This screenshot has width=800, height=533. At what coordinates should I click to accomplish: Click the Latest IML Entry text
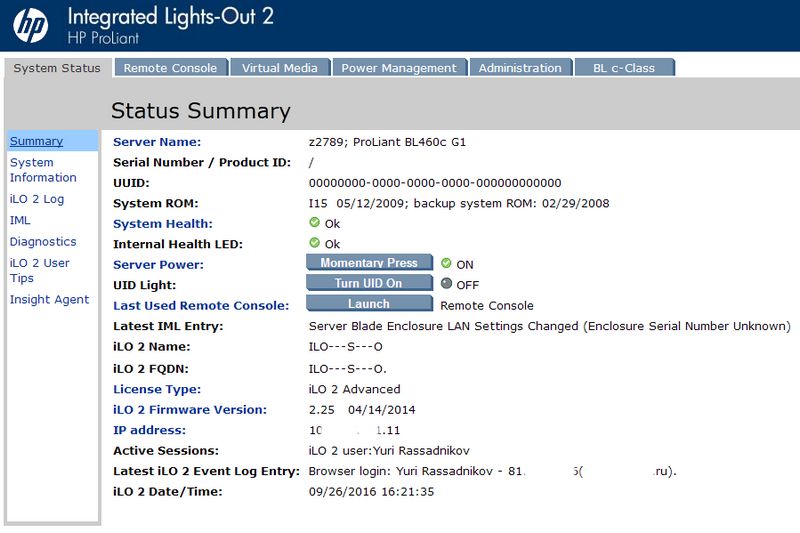click(x=549, y=326)
